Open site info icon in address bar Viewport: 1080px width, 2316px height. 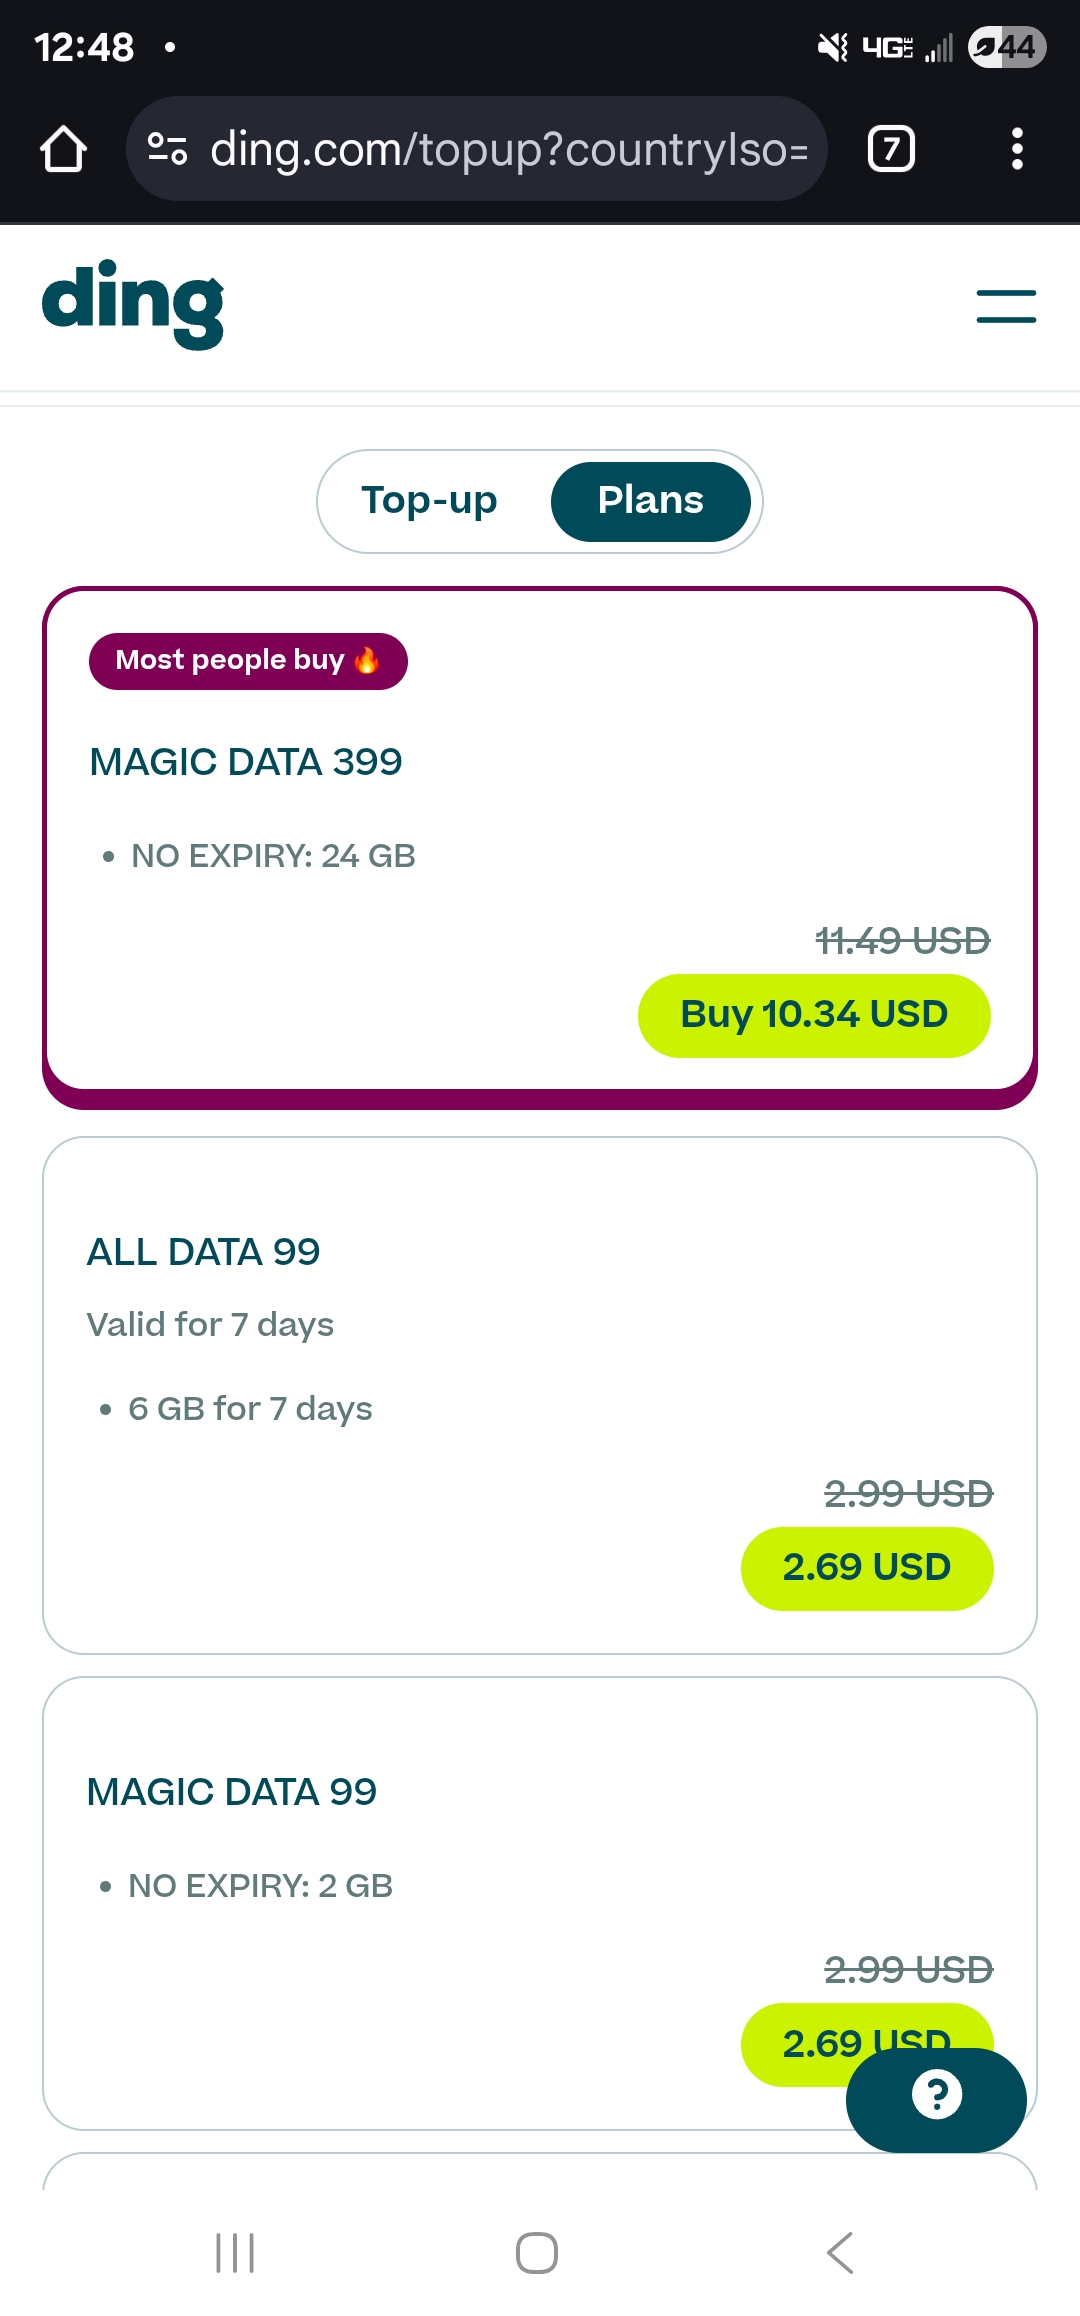tap(167, 149)
